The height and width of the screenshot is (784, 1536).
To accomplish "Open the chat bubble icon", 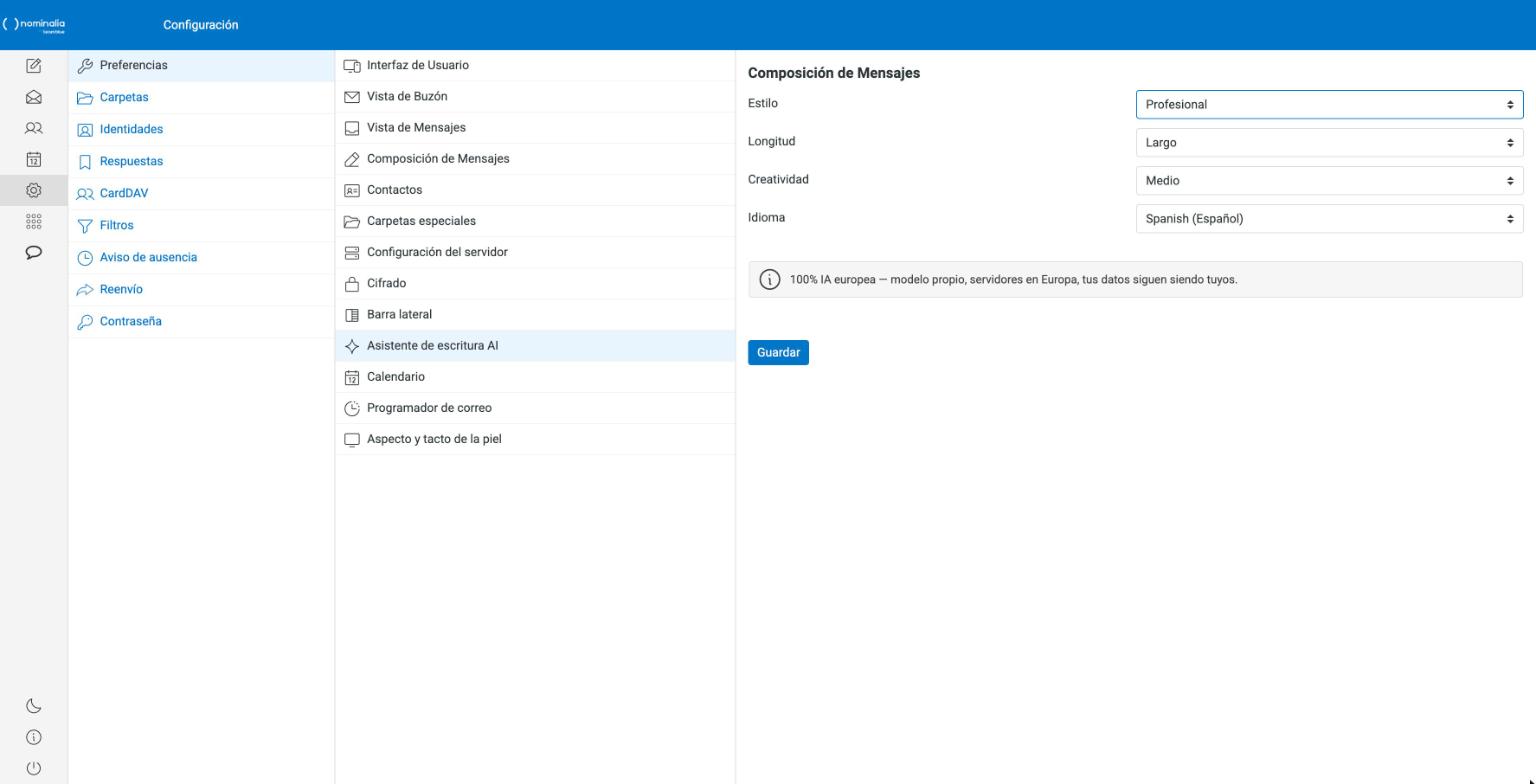I will (33, 252).
